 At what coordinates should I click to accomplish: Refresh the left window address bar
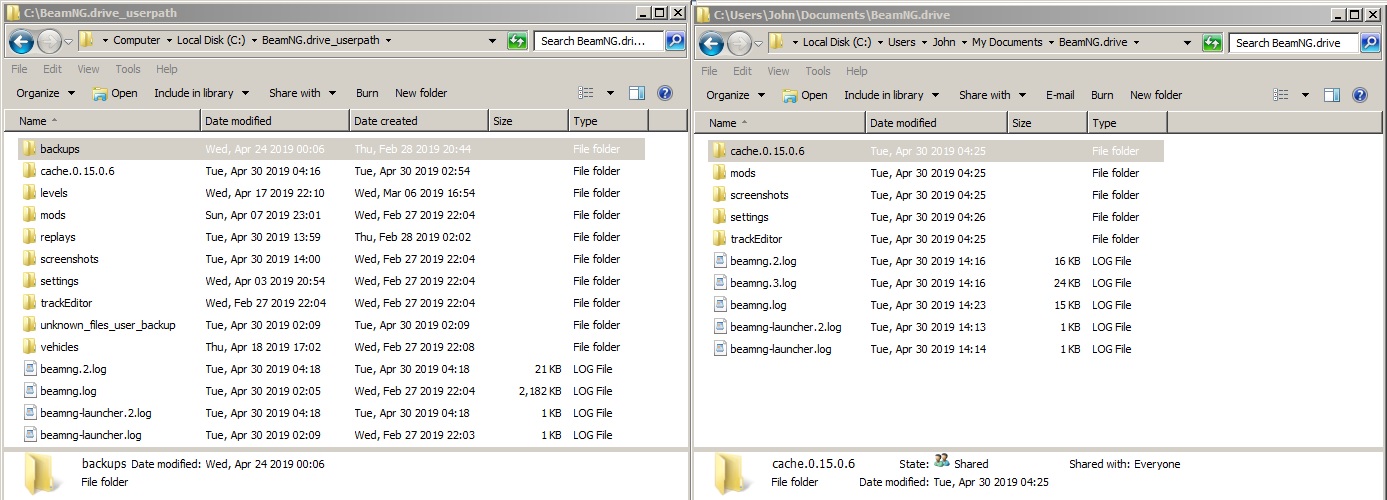click(x=517, y=41)
